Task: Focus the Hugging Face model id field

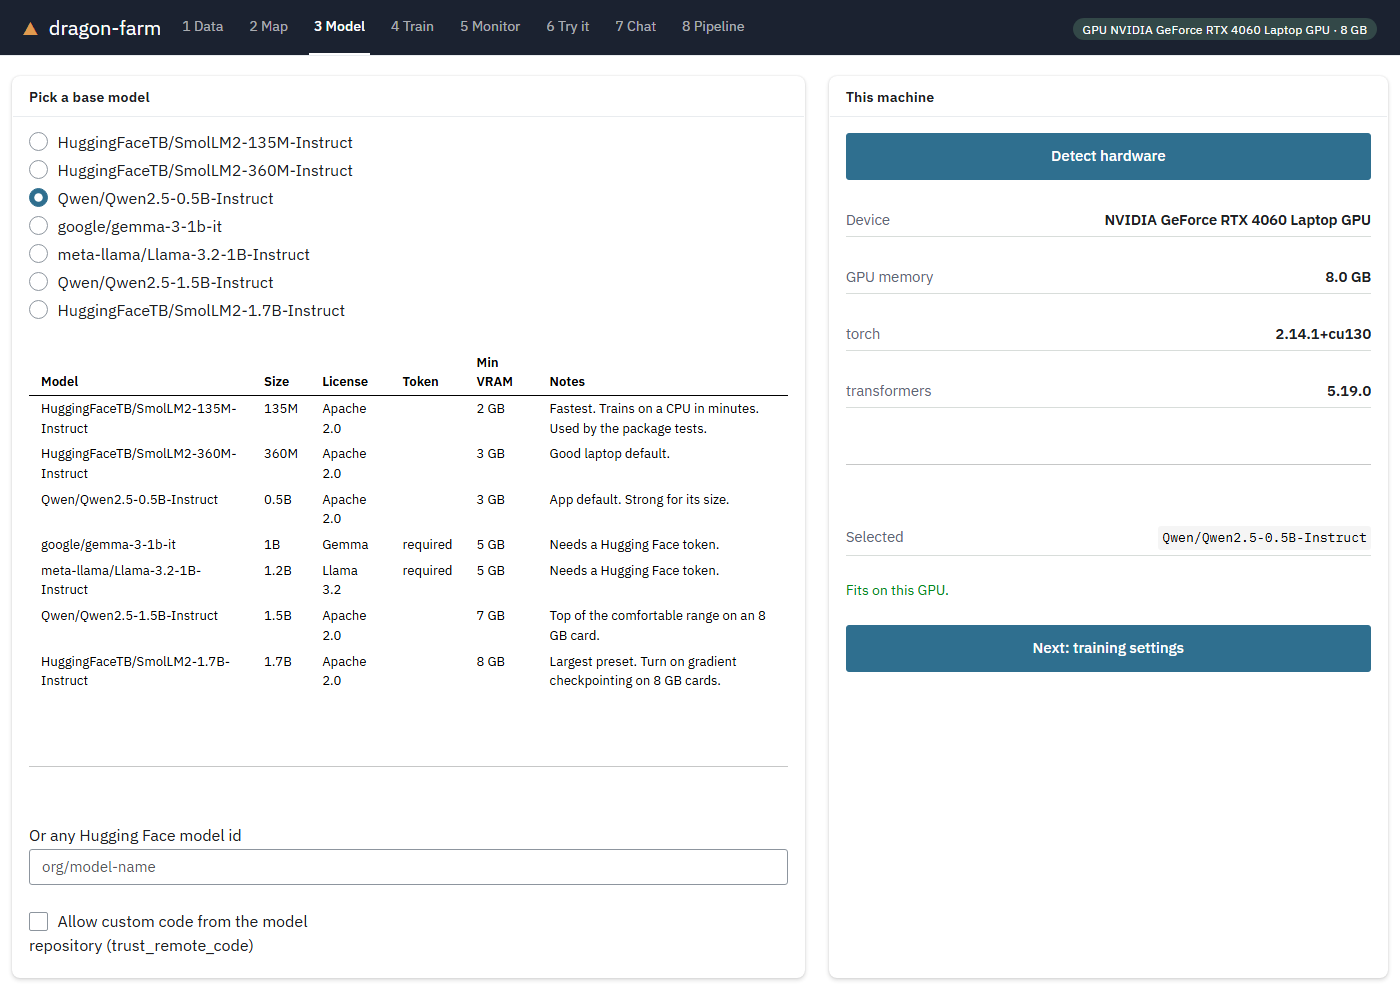Action: pyautogui.click(x=408, y=867)
